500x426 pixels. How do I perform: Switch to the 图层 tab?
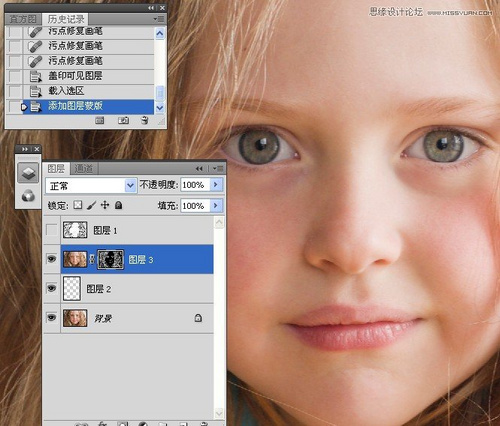click(56, 169)
